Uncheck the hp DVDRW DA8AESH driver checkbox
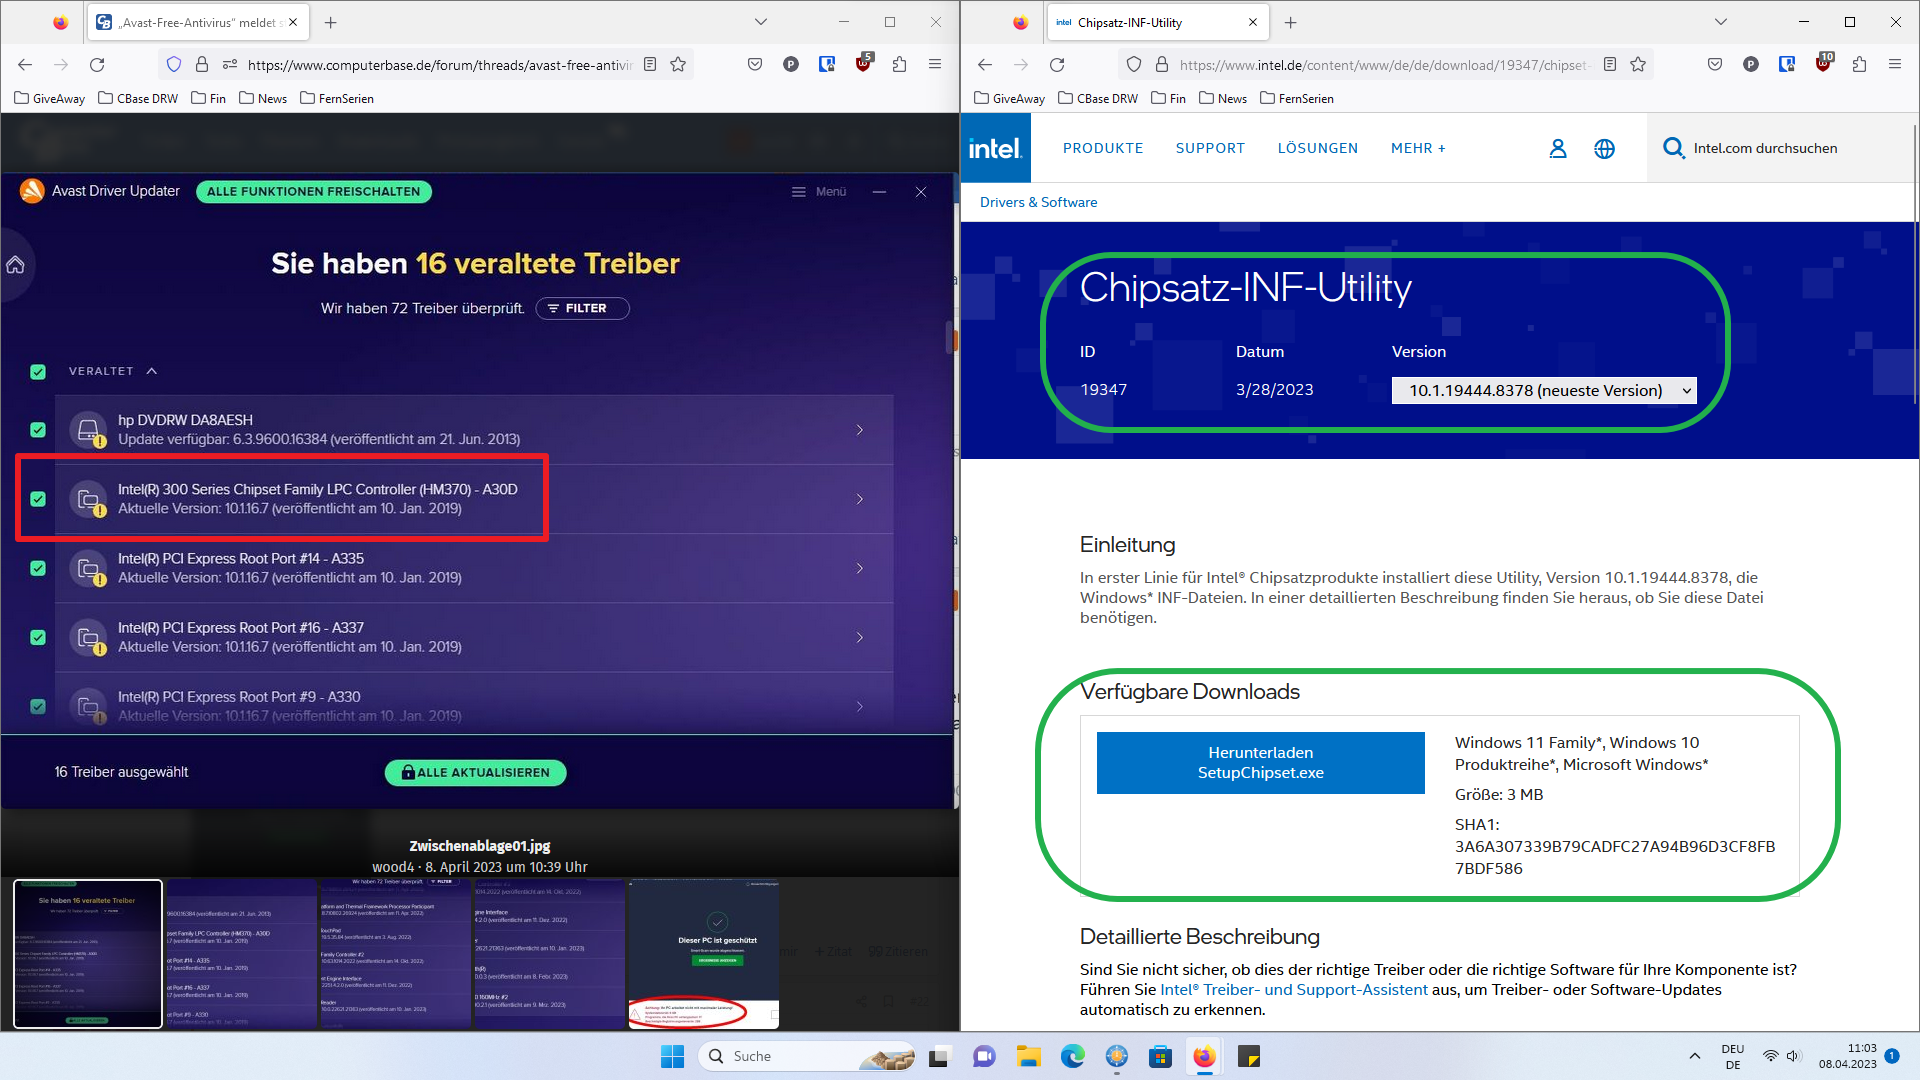The height and width of the screenshot is (1080, 1920). click(38, 430)
